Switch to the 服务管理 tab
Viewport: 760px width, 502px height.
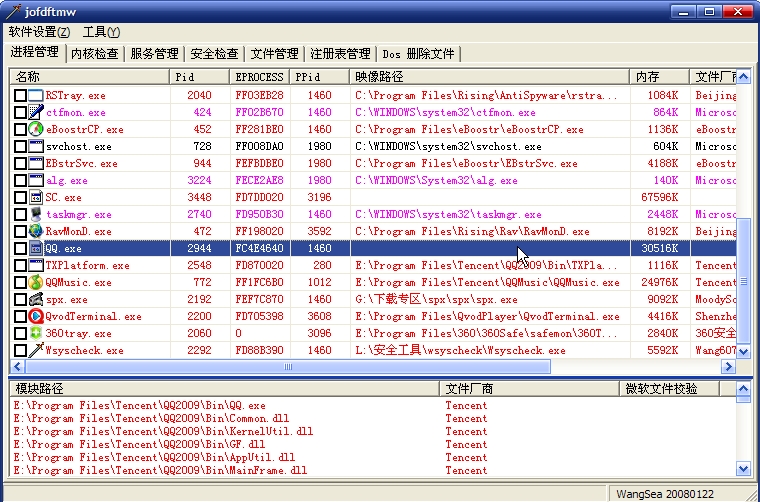tap(155, 54)
